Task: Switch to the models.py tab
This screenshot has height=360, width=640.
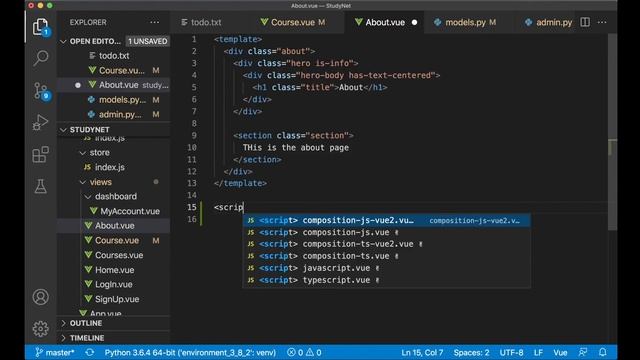Action: (x=465, y=22)
